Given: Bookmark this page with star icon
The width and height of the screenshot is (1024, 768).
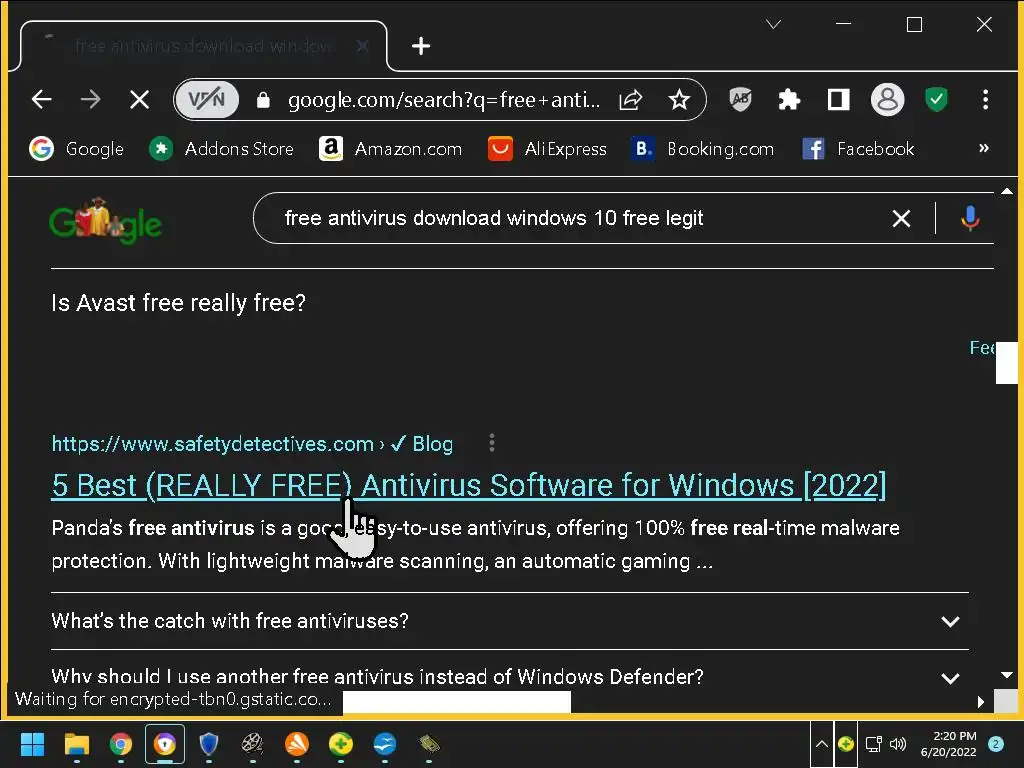Looking at the screenshot, I should click(679, 99).
